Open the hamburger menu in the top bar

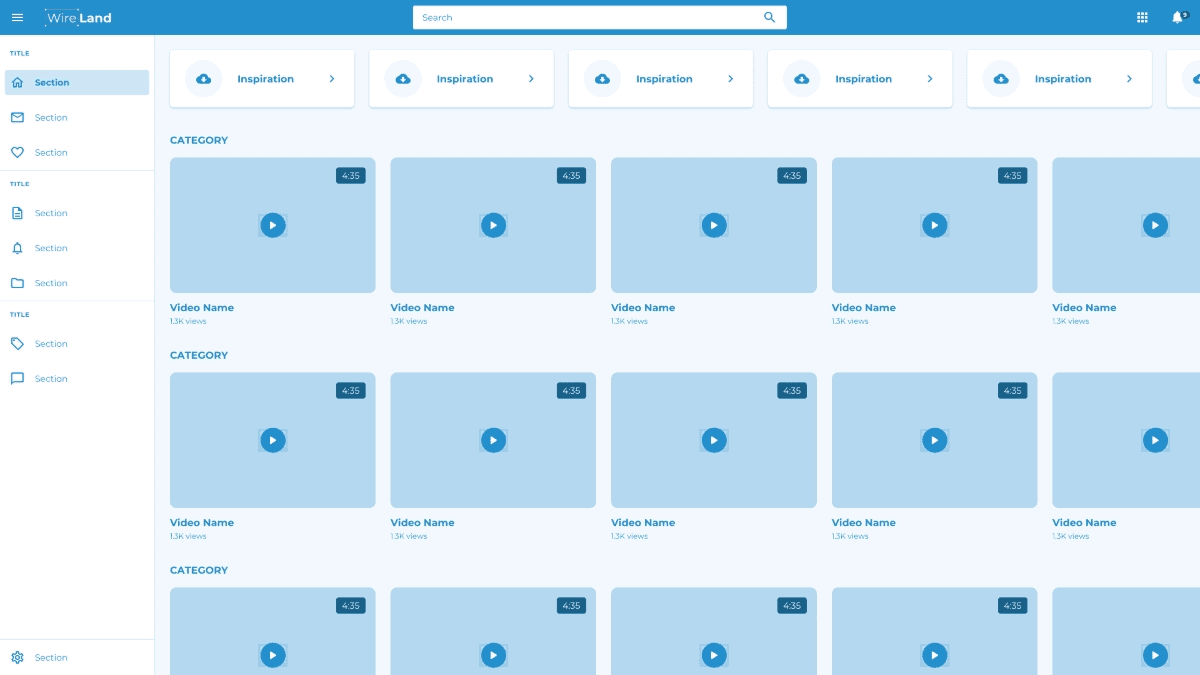[17, 17]
